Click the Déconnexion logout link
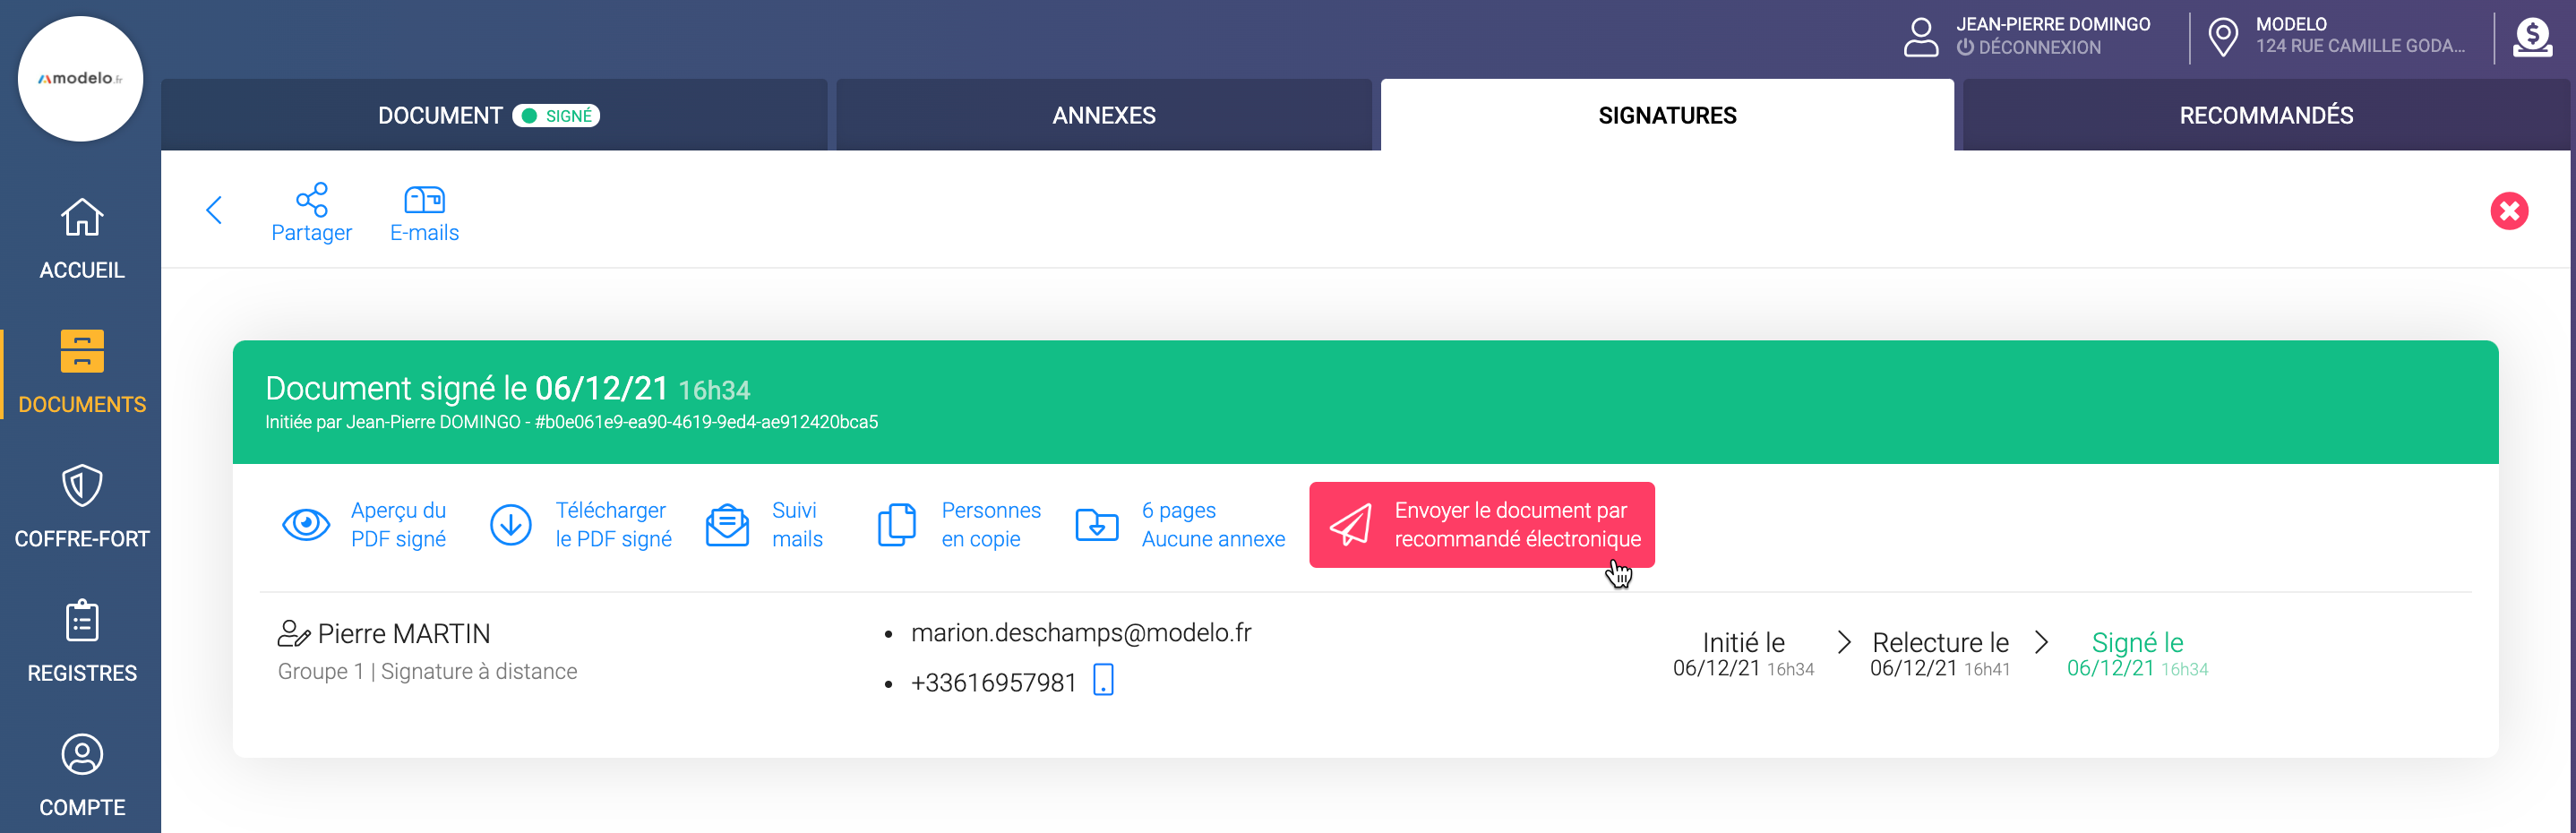The image size is (2576, 833). pyautogui.click(x=2038, y=47)
